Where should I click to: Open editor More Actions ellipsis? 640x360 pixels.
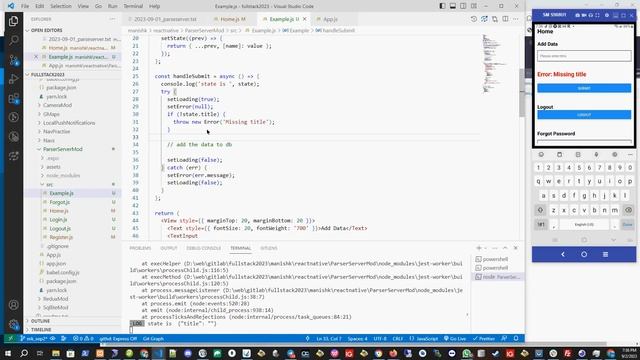coord(516,19)
